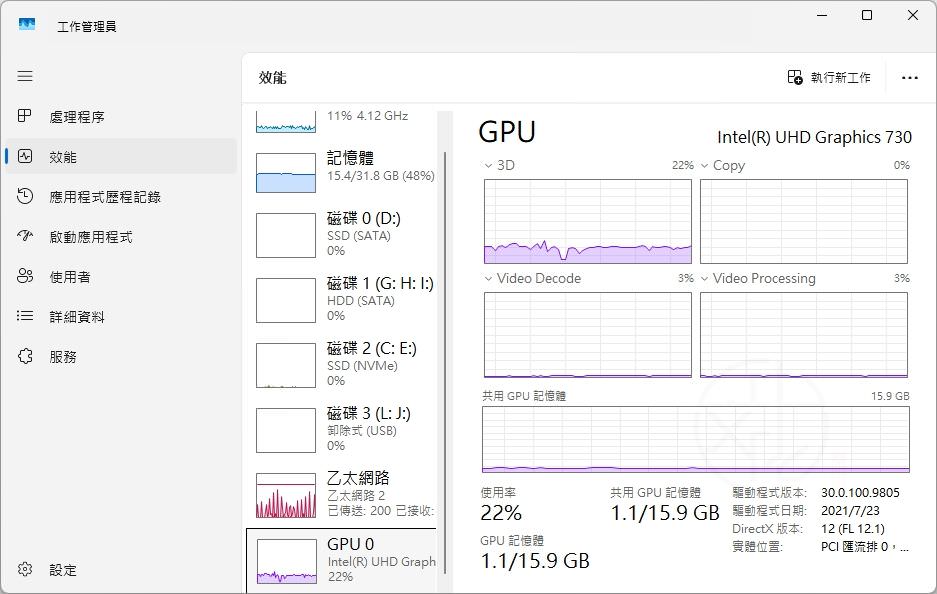Click driver version '30.0.100.9805'
This screenshot has width=937, height=594.
[x=860, y=493]
